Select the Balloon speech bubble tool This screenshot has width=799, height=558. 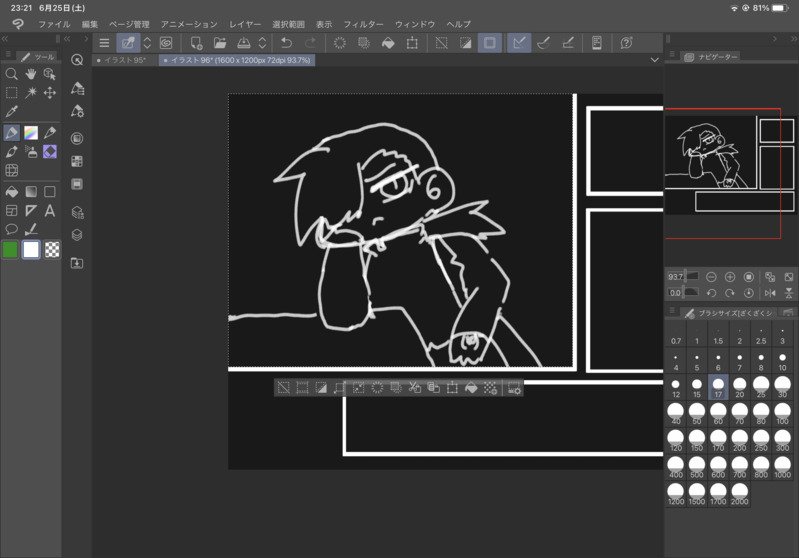[x=11, y=229]
